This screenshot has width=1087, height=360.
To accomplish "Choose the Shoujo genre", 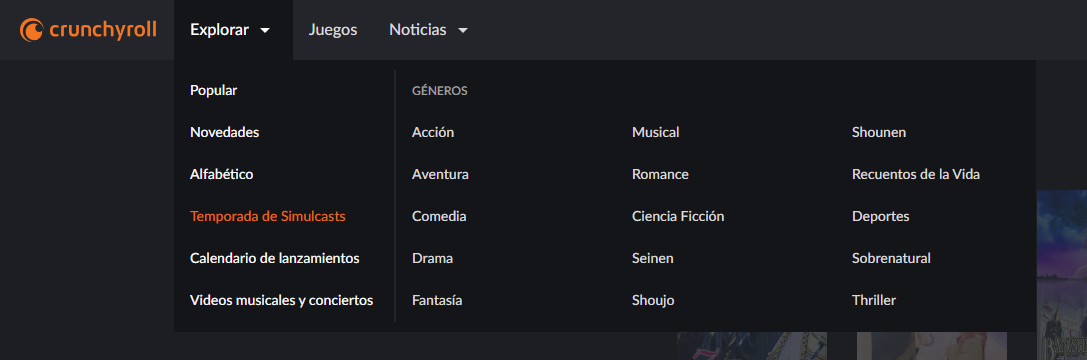I will tap(653, 300).
